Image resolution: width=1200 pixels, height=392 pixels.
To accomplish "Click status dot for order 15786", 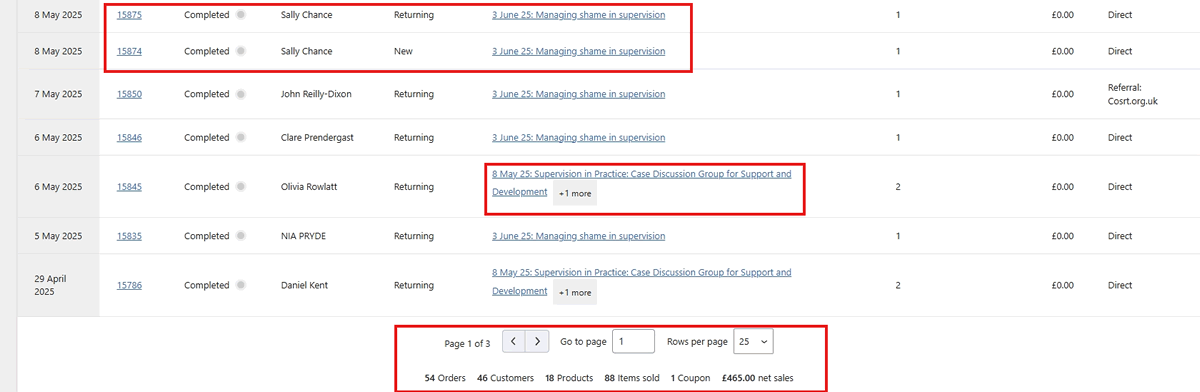I will click(240, 285).
